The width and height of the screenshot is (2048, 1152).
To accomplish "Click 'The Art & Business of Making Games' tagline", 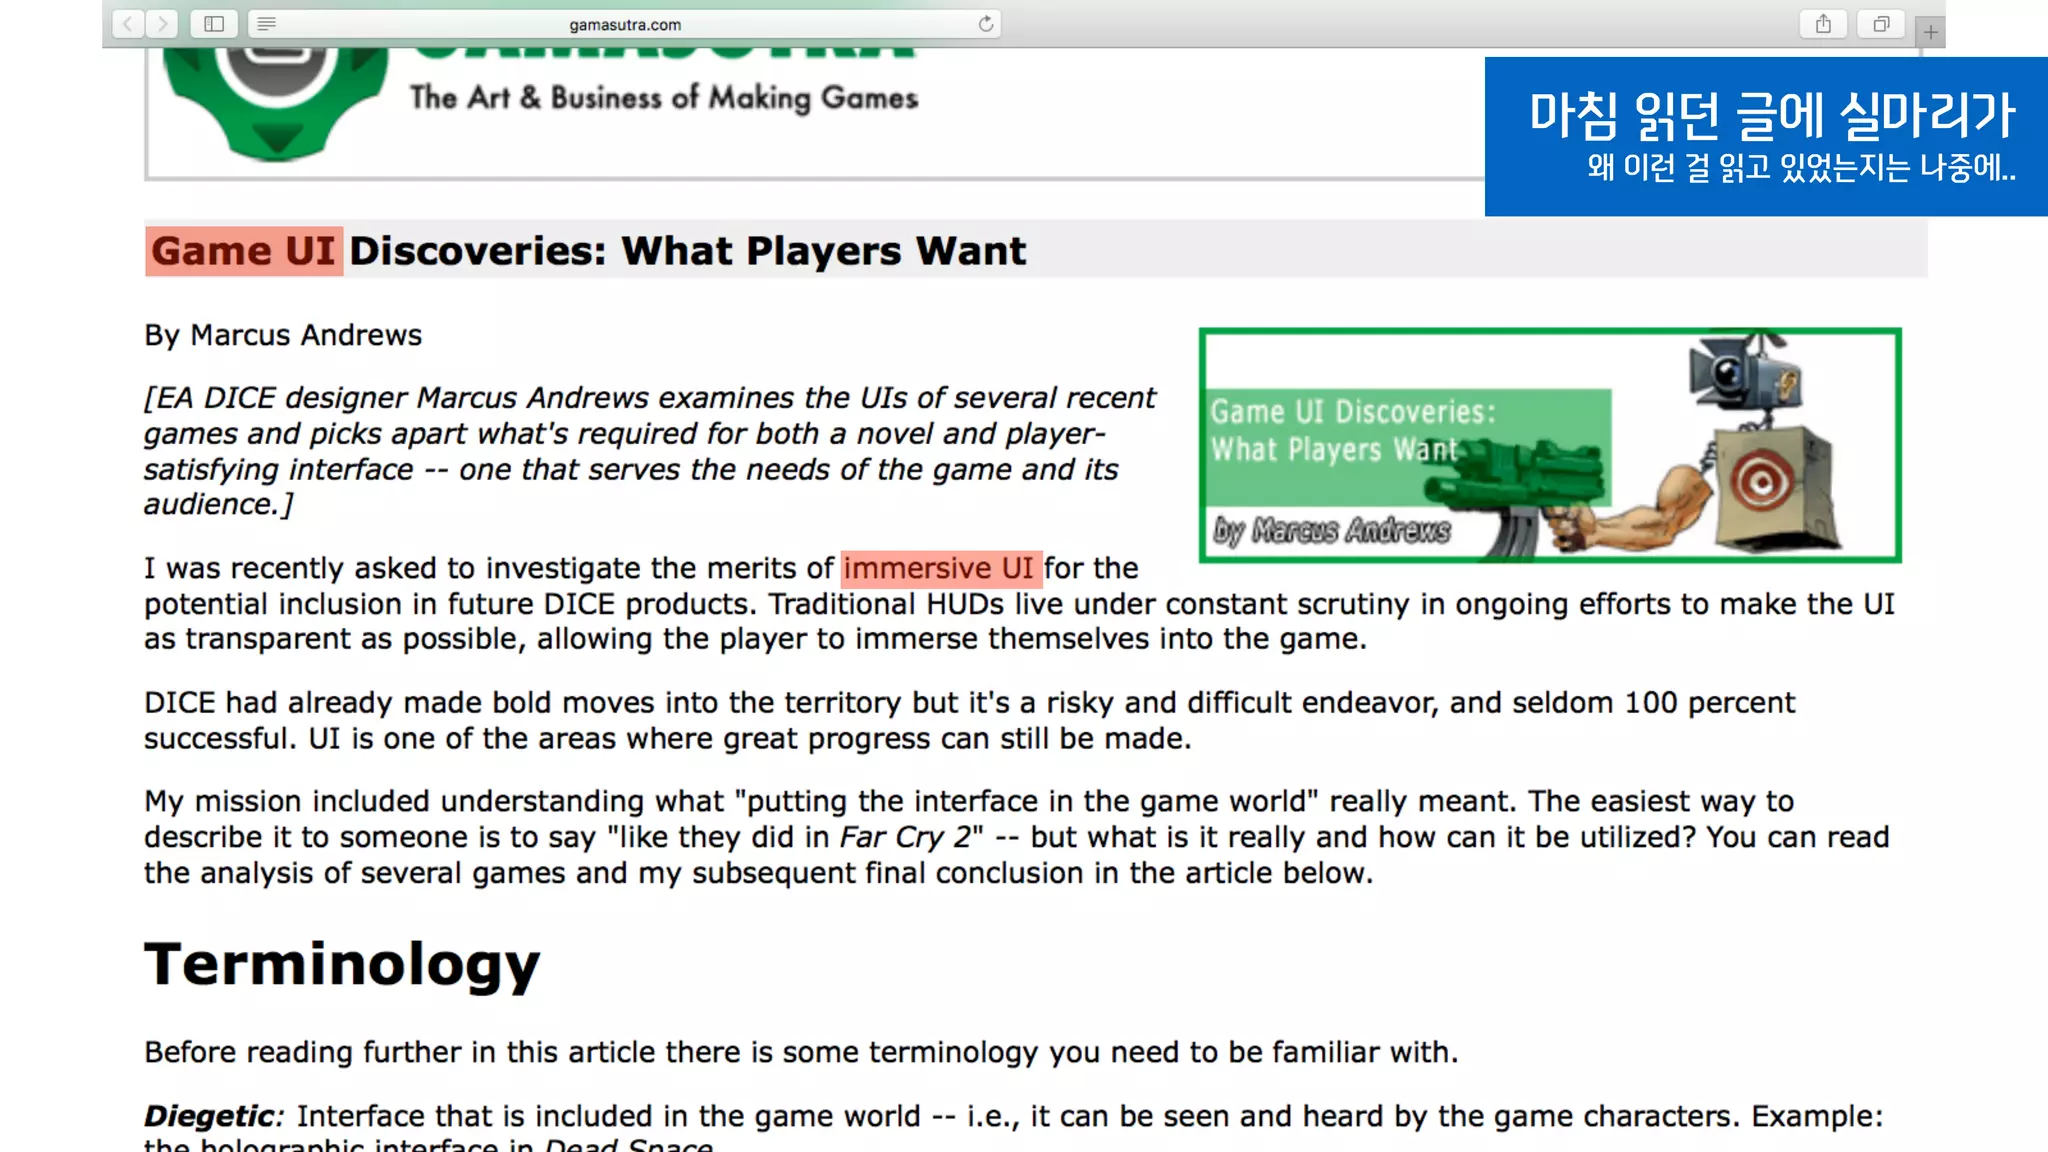I will (x=664, y=98).
